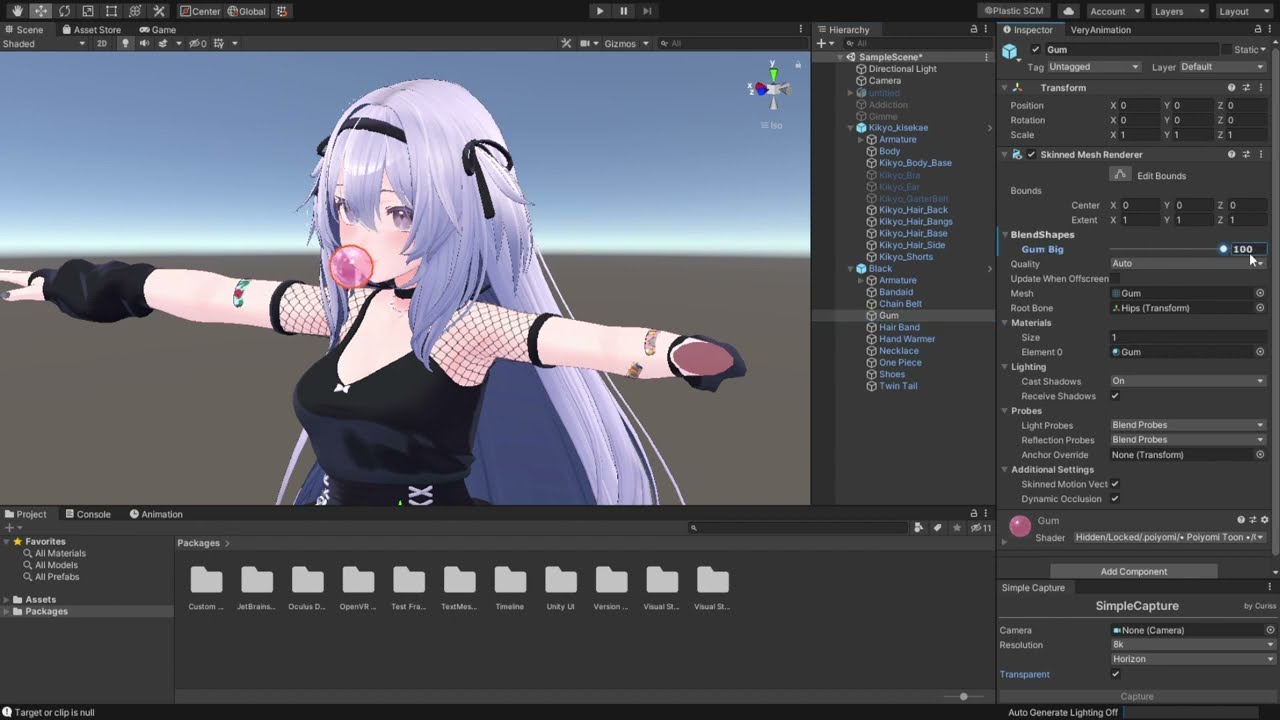Image resolution: width=1280 pixels, height=720 pixels.
Task: Open the Cast Shadows dropdown
Action: pos(1188,381)
